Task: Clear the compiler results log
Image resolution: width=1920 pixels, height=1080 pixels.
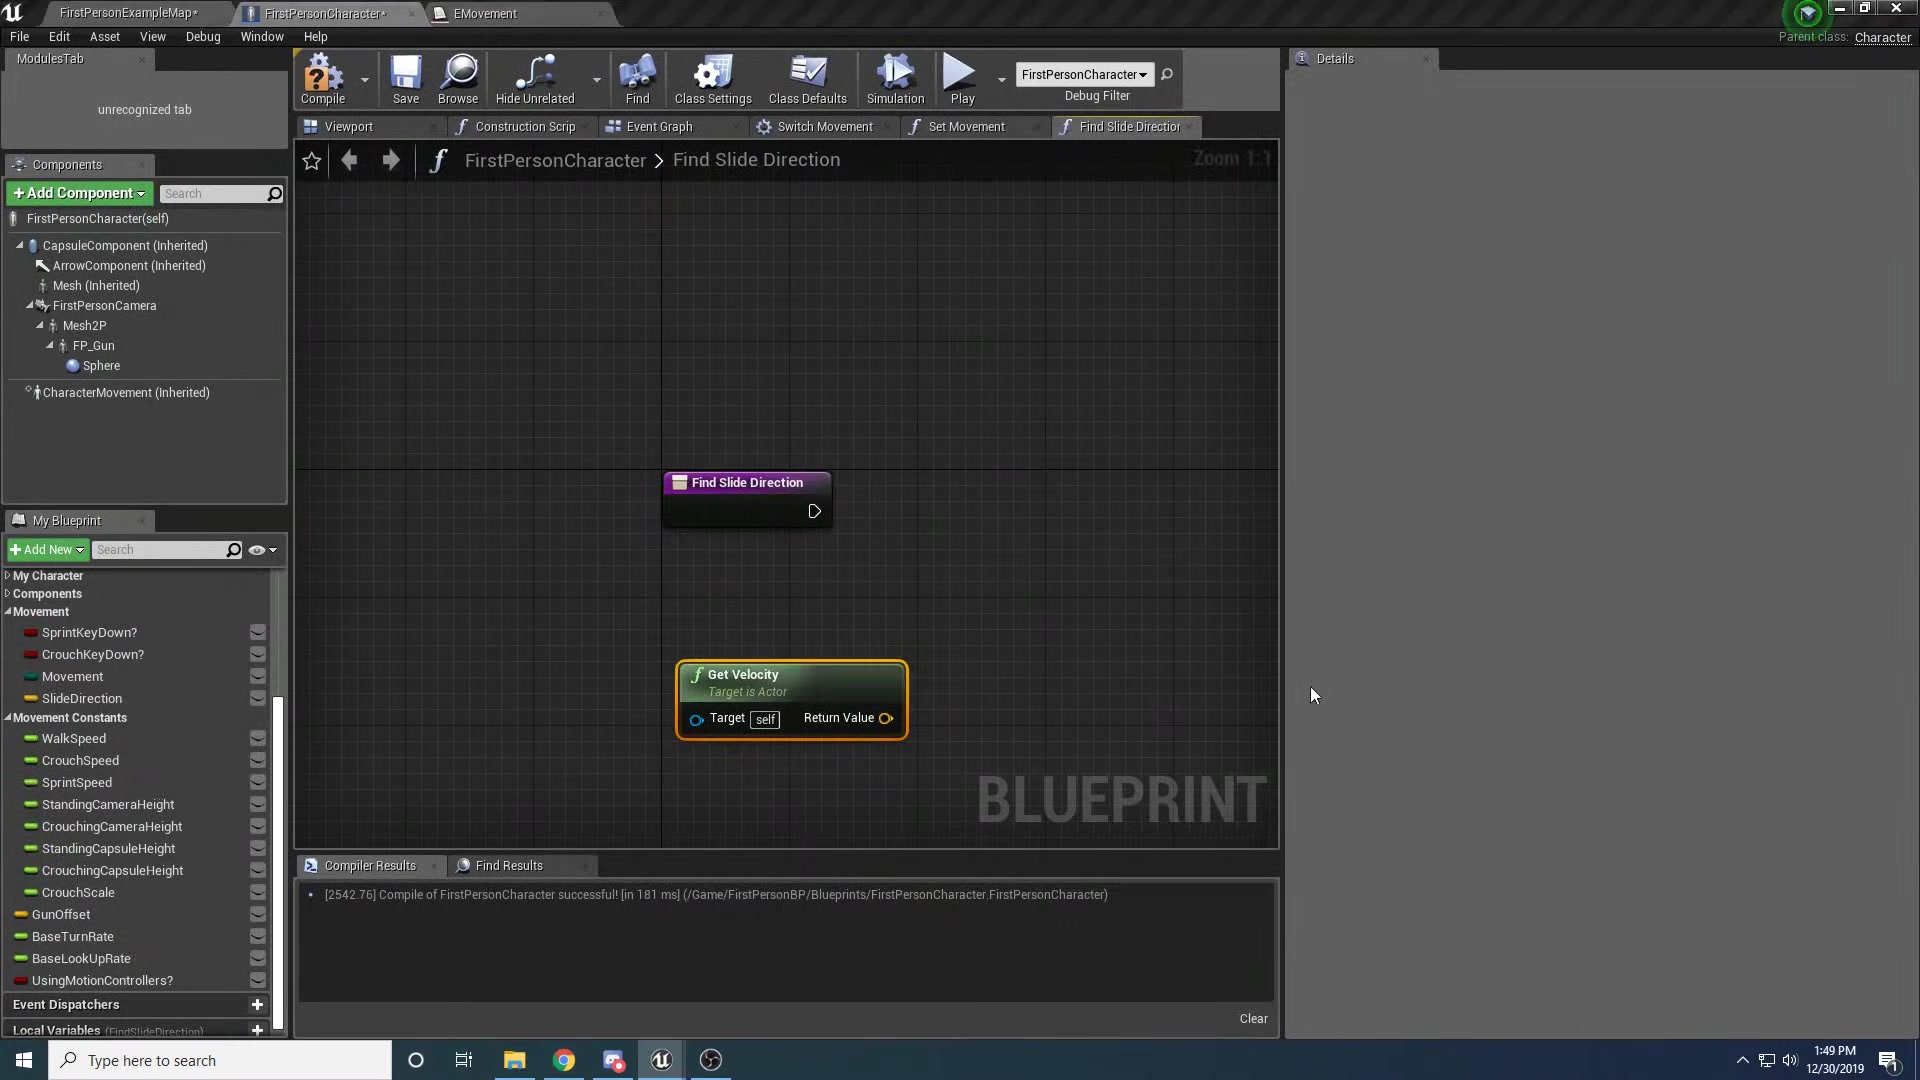Action: click(1253, 1019)
